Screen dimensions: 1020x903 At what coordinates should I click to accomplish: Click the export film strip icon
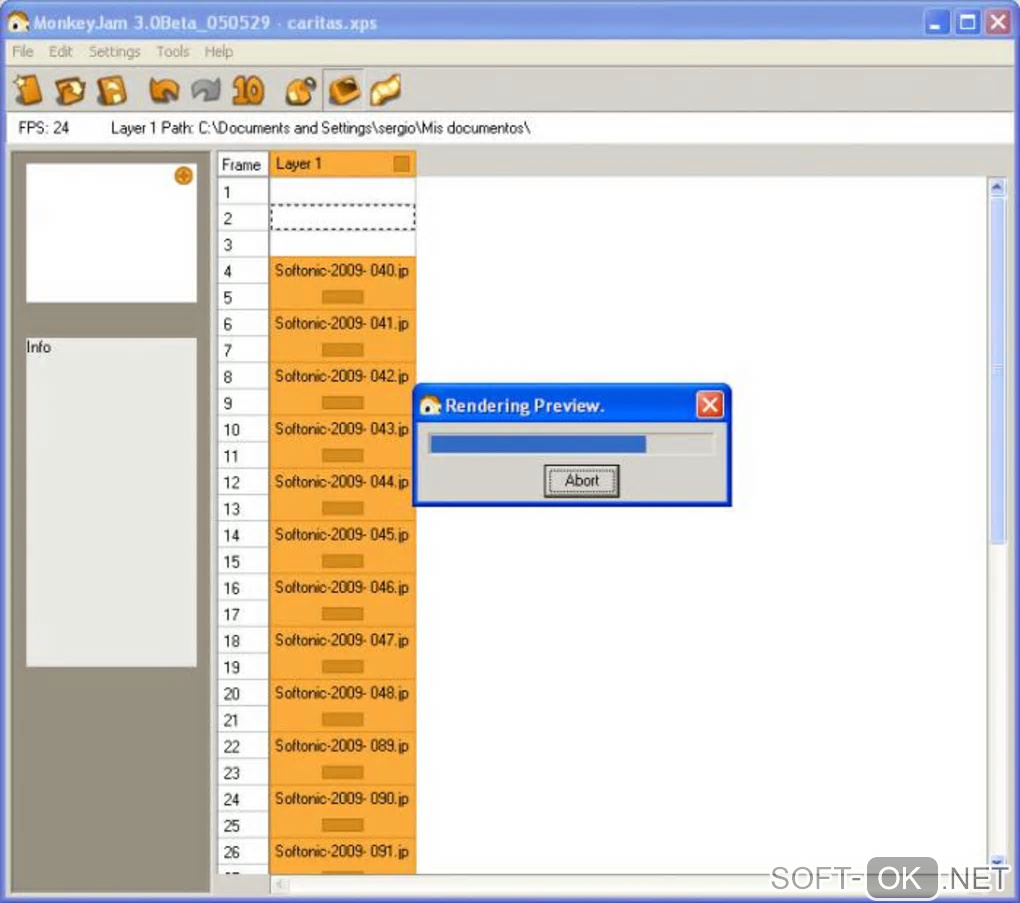point(385,90)
